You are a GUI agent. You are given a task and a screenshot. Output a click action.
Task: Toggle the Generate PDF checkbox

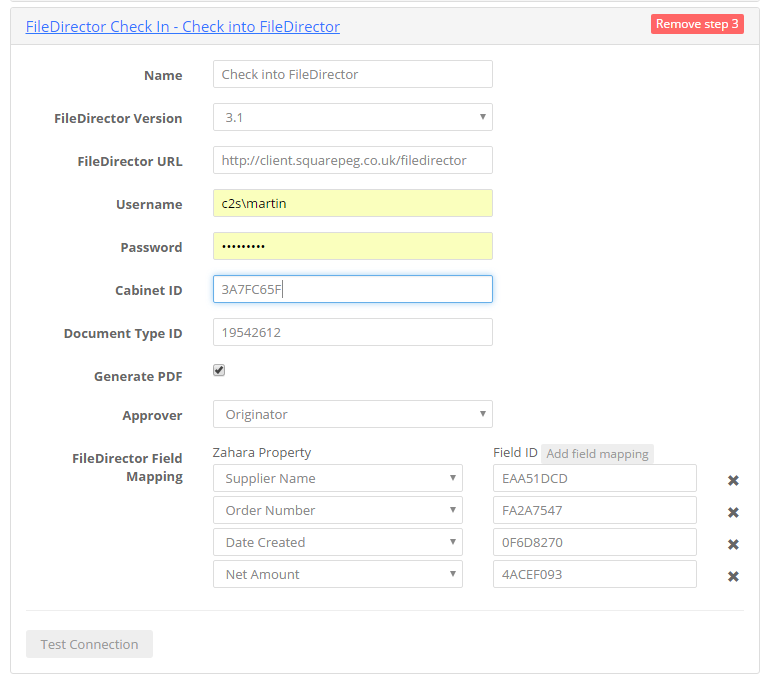[x=219, y=370]
